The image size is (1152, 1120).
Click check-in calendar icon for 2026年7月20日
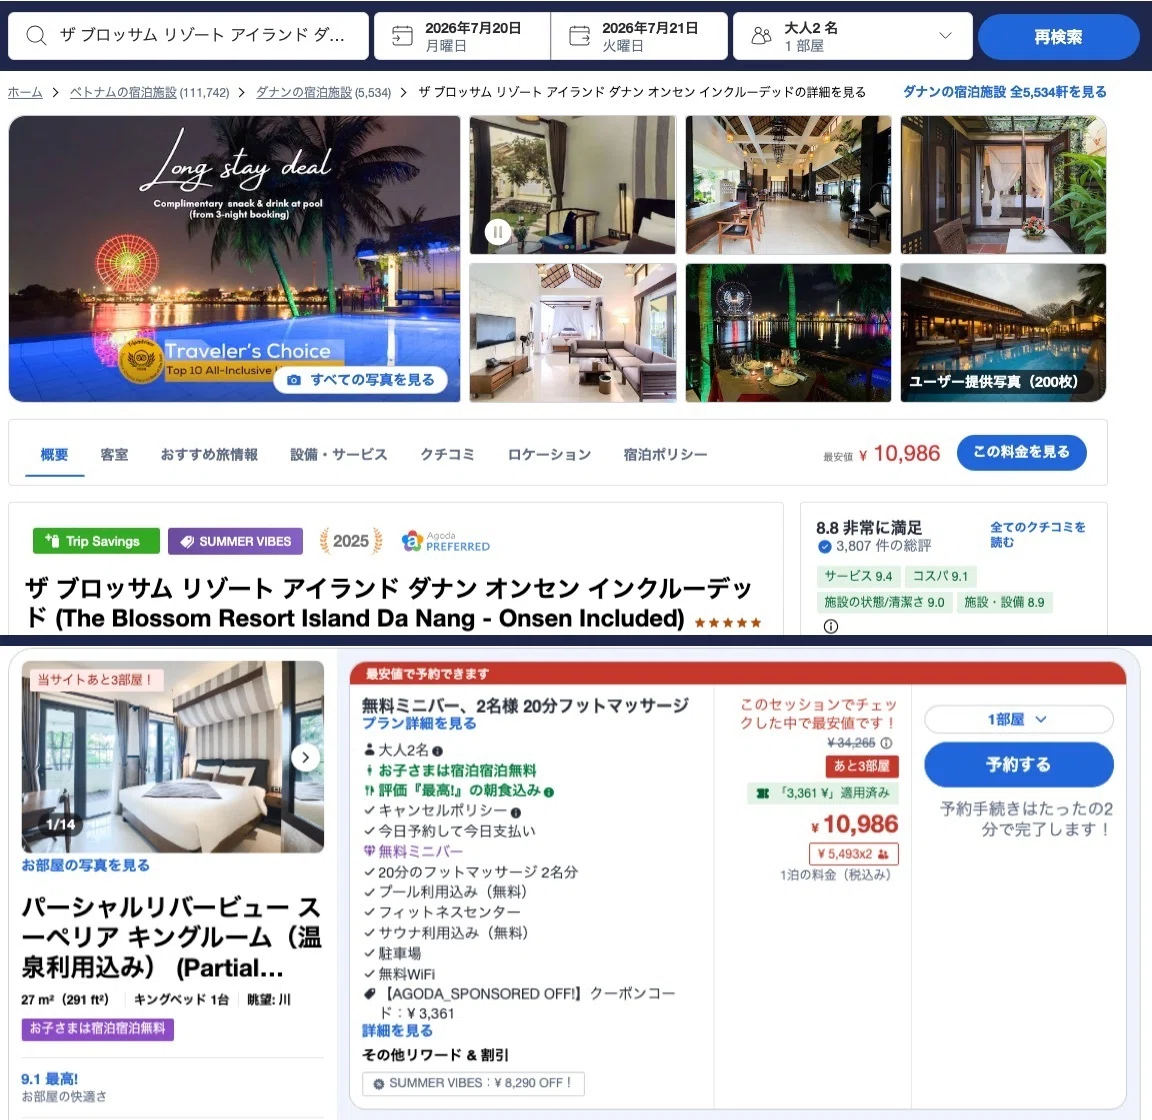(402, 36)
